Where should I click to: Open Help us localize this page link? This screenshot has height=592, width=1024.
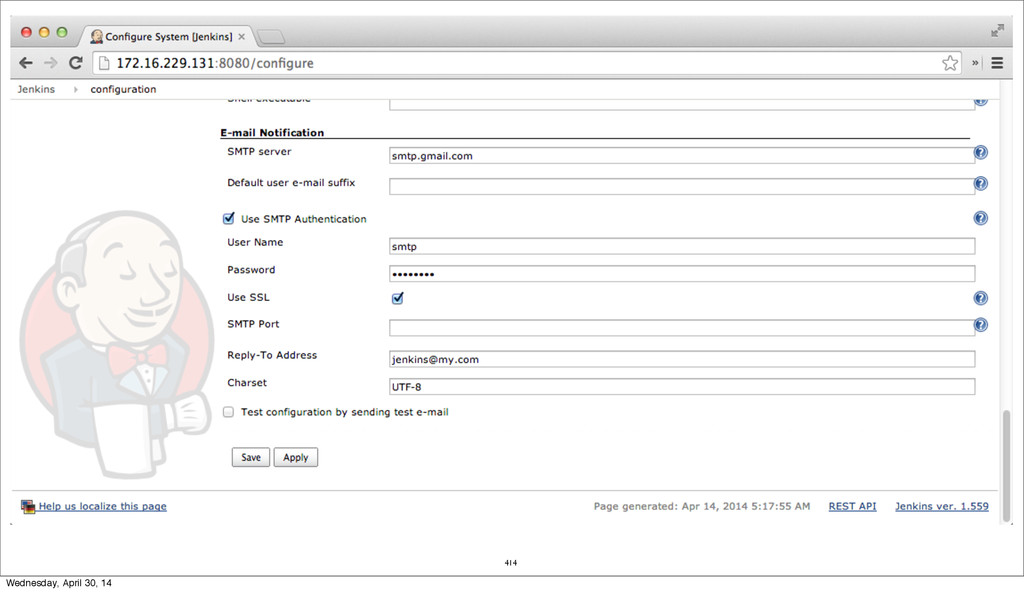[103, 506]
